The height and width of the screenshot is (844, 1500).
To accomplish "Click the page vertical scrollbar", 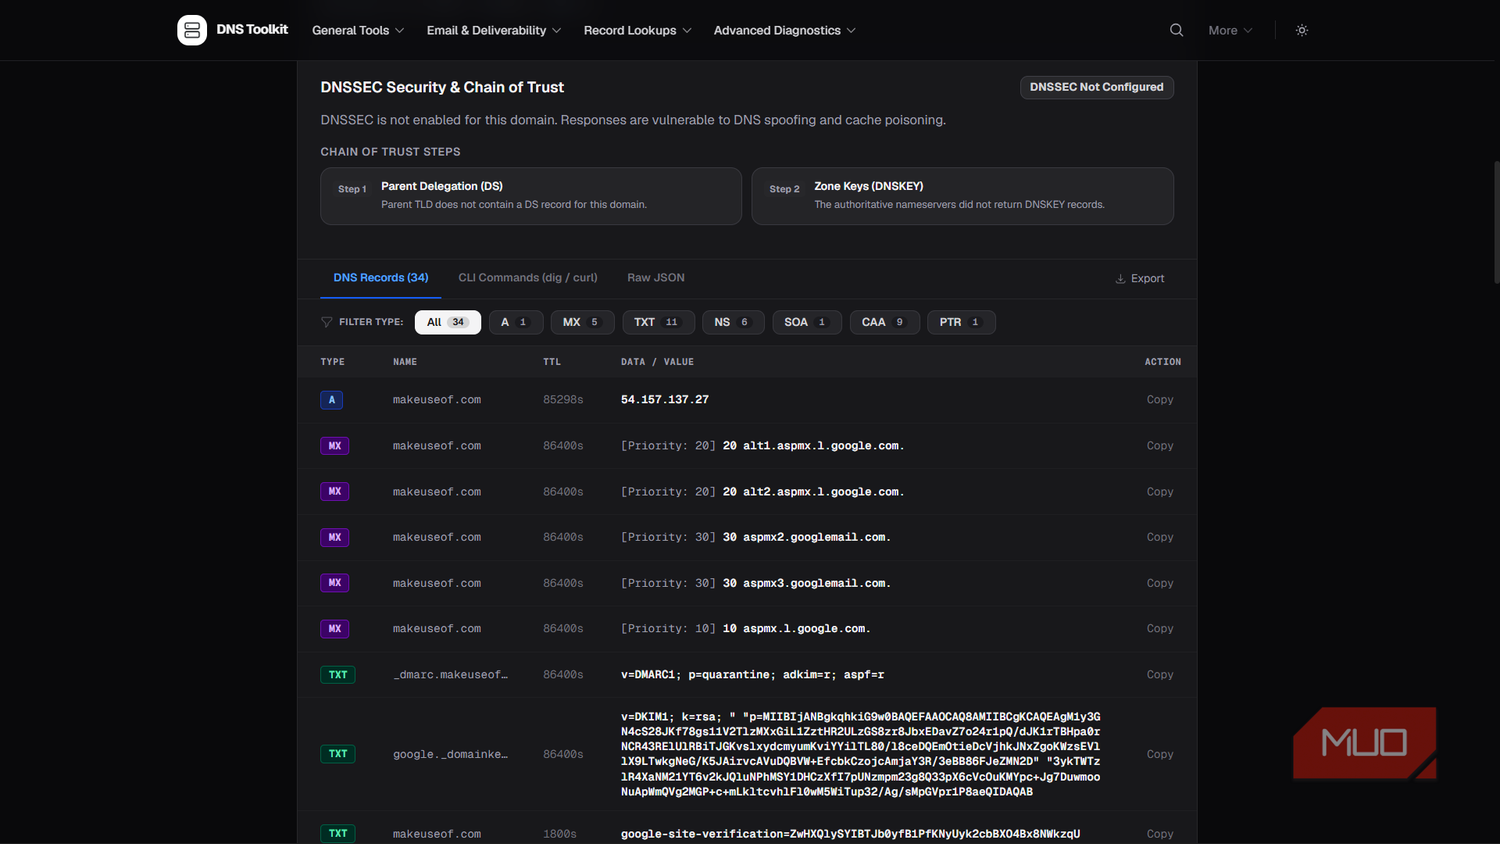I will [1496, 220].
